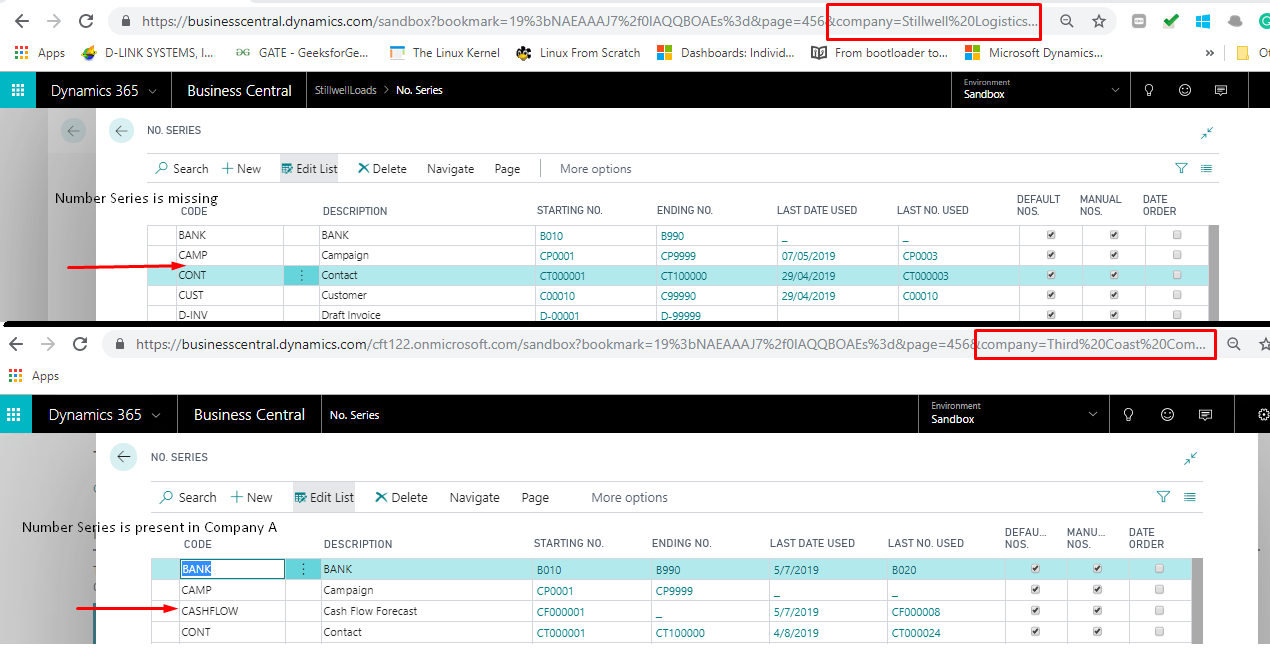
Task: Toggle Date Order for the top CONT row
Action: click(1176, 275)
